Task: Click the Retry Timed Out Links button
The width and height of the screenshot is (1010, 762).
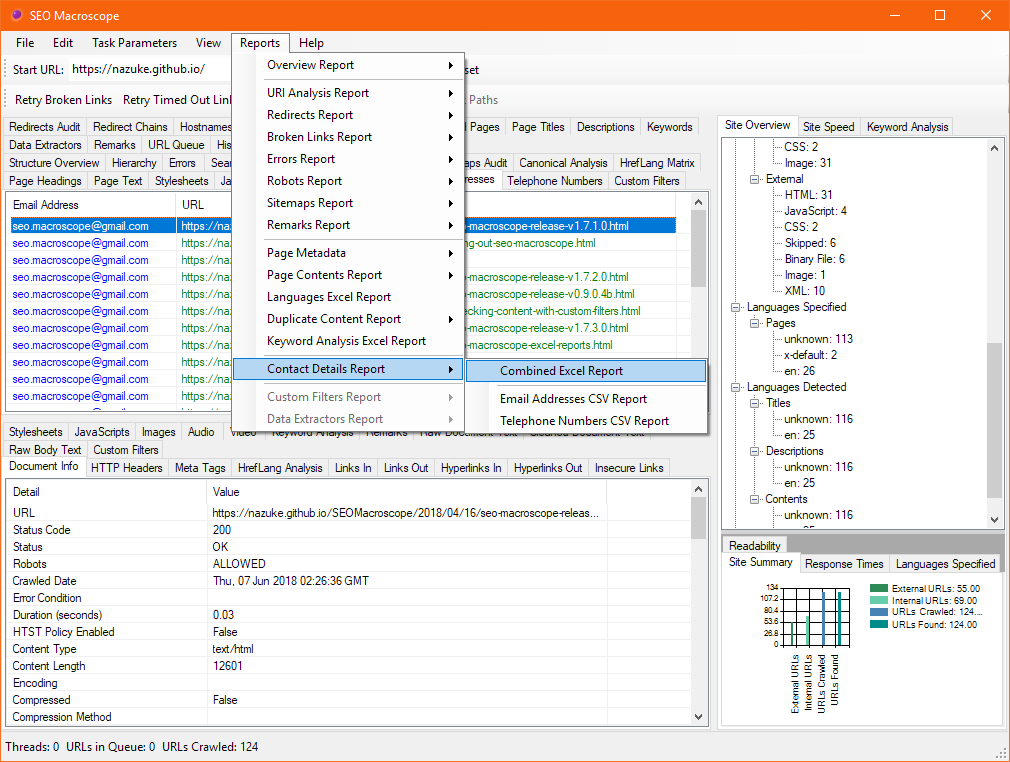Action: (x=176, y=100)
